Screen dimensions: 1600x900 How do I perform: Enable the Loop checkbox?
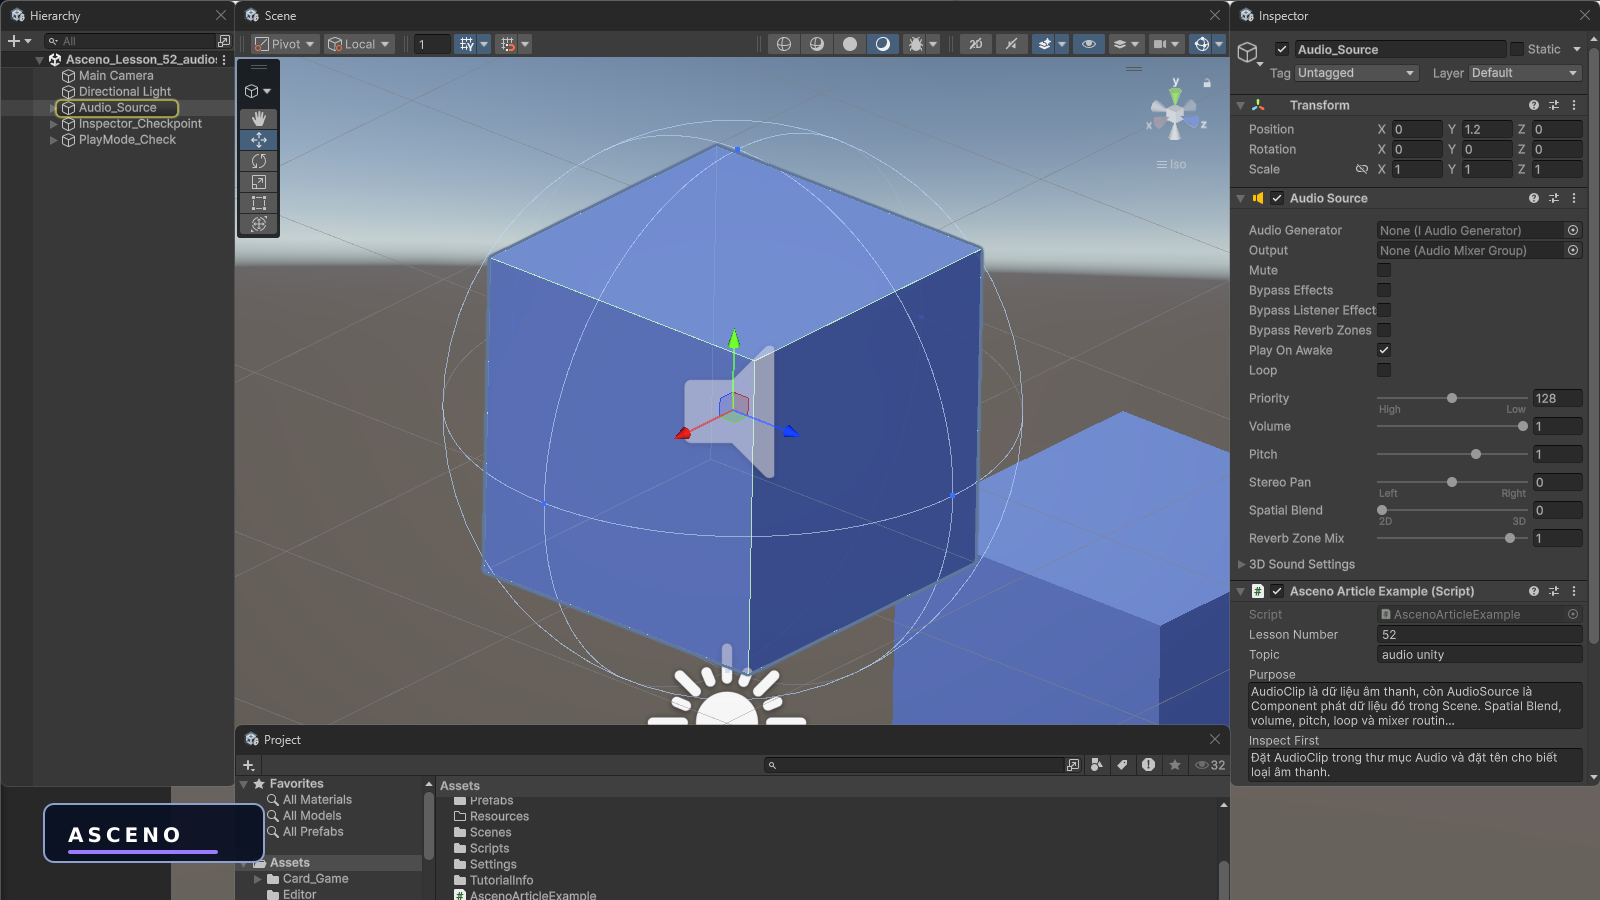coord(1384,370)
